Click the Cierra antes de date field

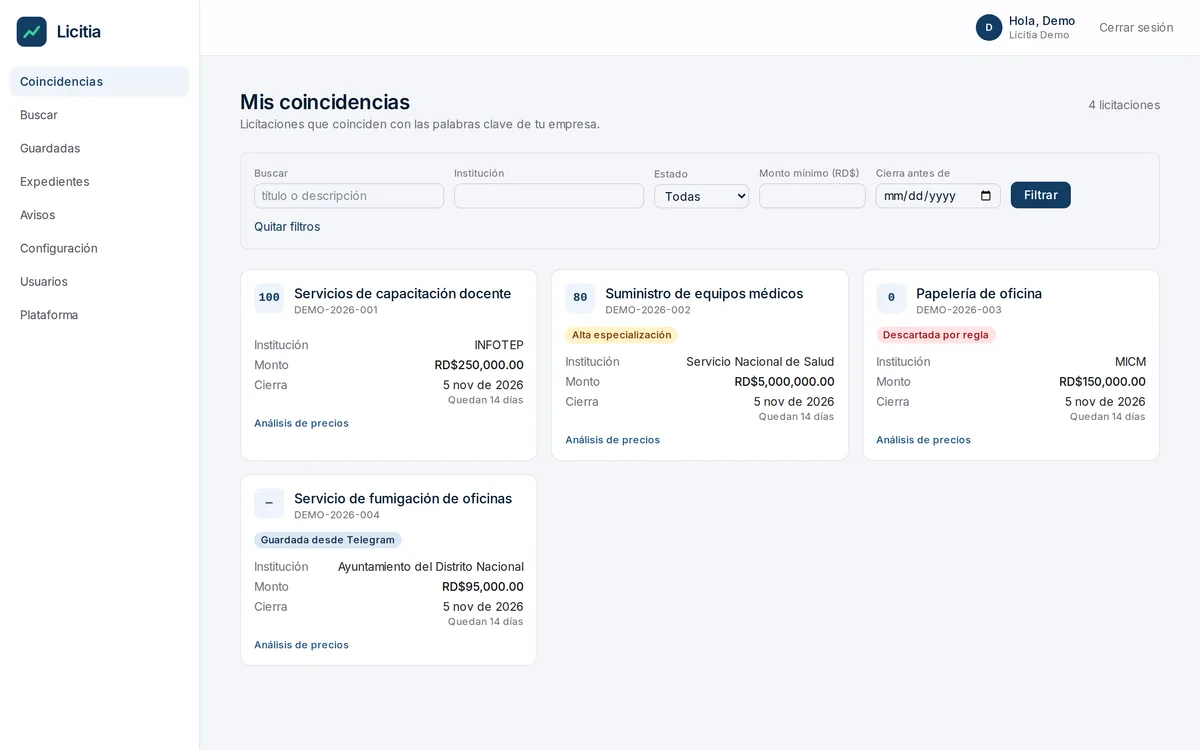point(938,196)
